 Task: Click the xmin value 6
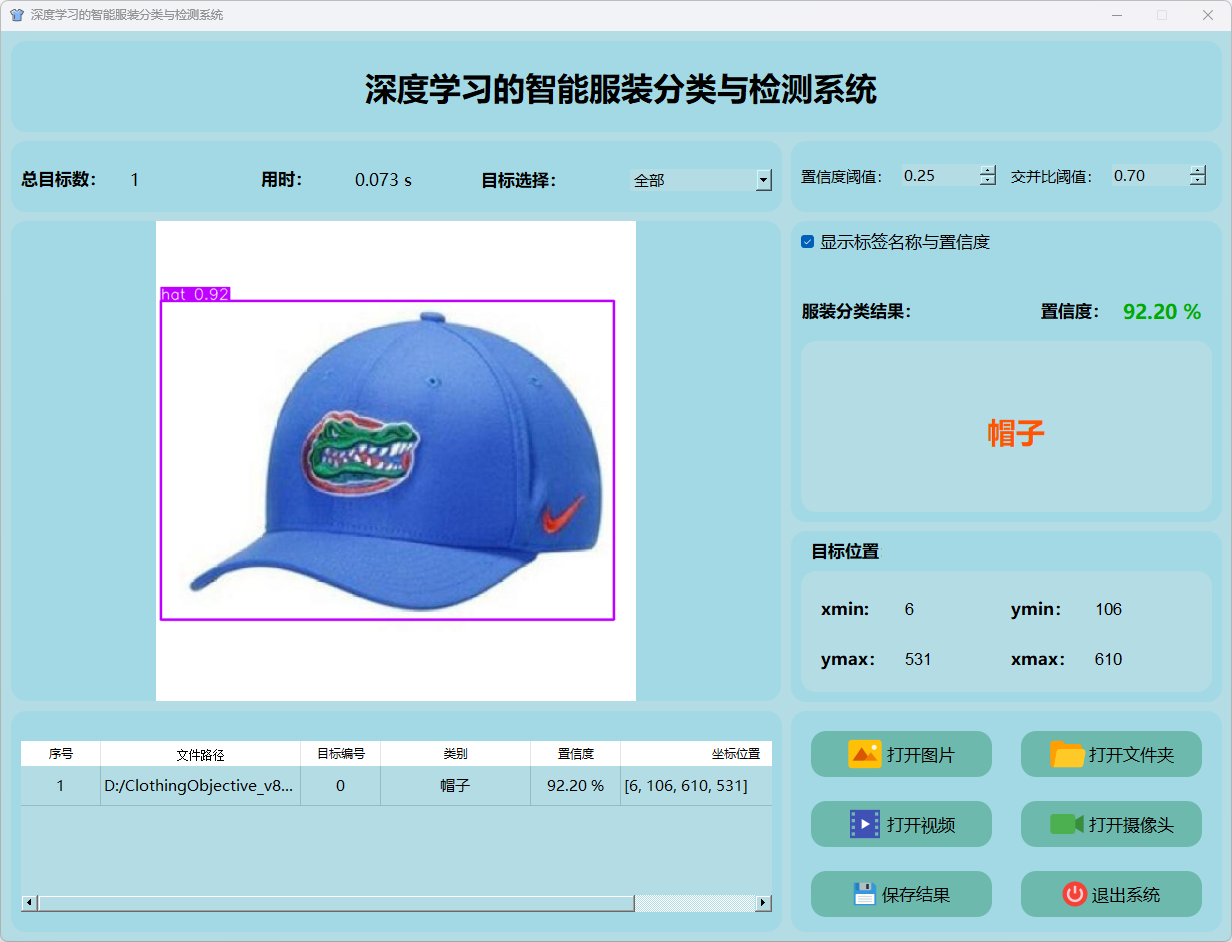coord(909,609)
